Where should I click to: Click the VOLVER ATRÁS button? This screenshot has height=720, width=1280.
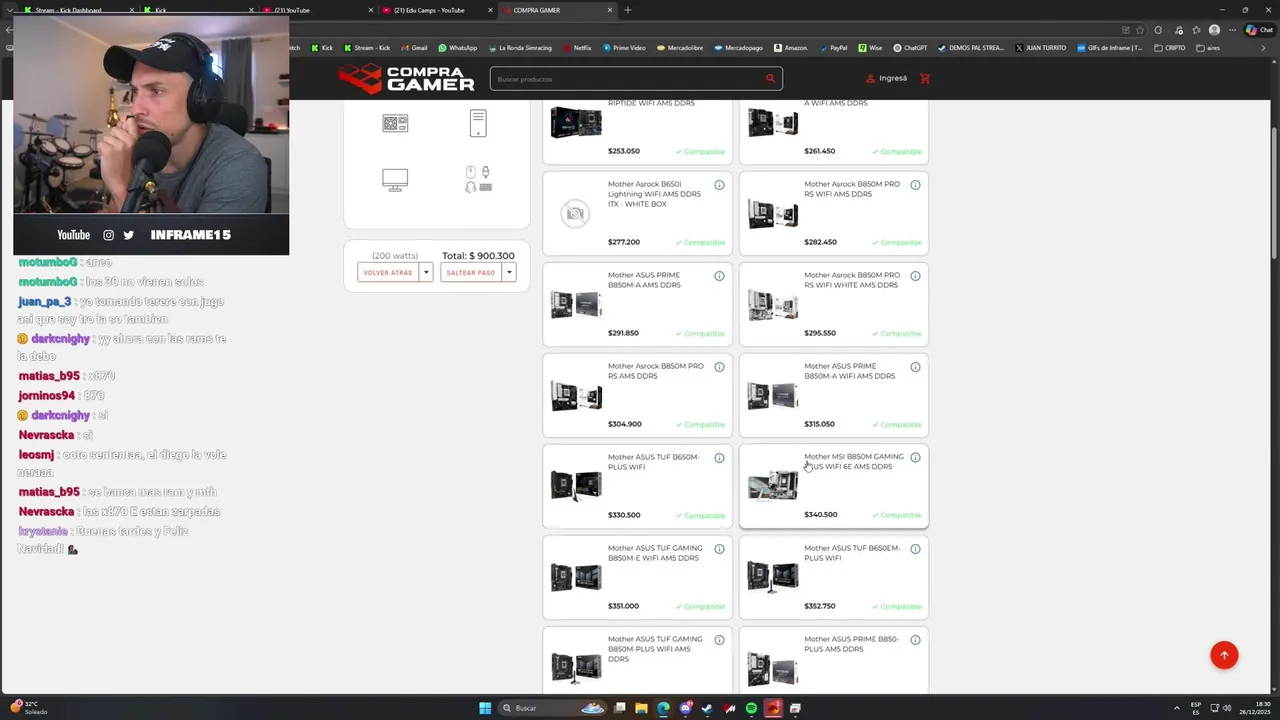[388, 272]
